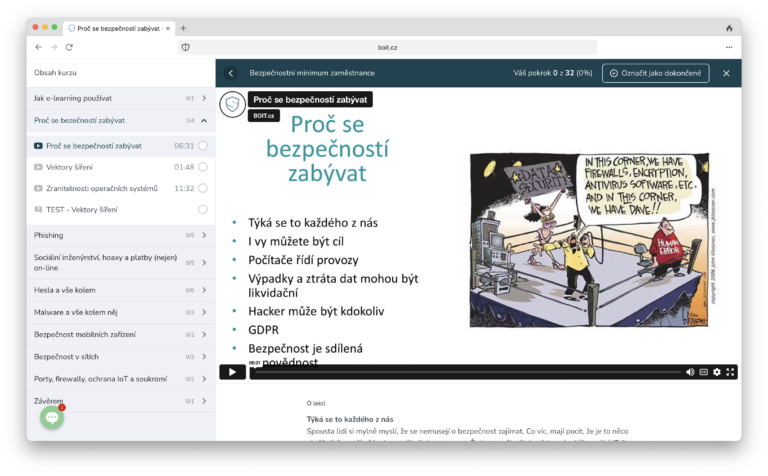This screenshot has height=476, width=768.
Task: Click 'Označit jako dokončené' button
Action: click(x=655, y=73)
